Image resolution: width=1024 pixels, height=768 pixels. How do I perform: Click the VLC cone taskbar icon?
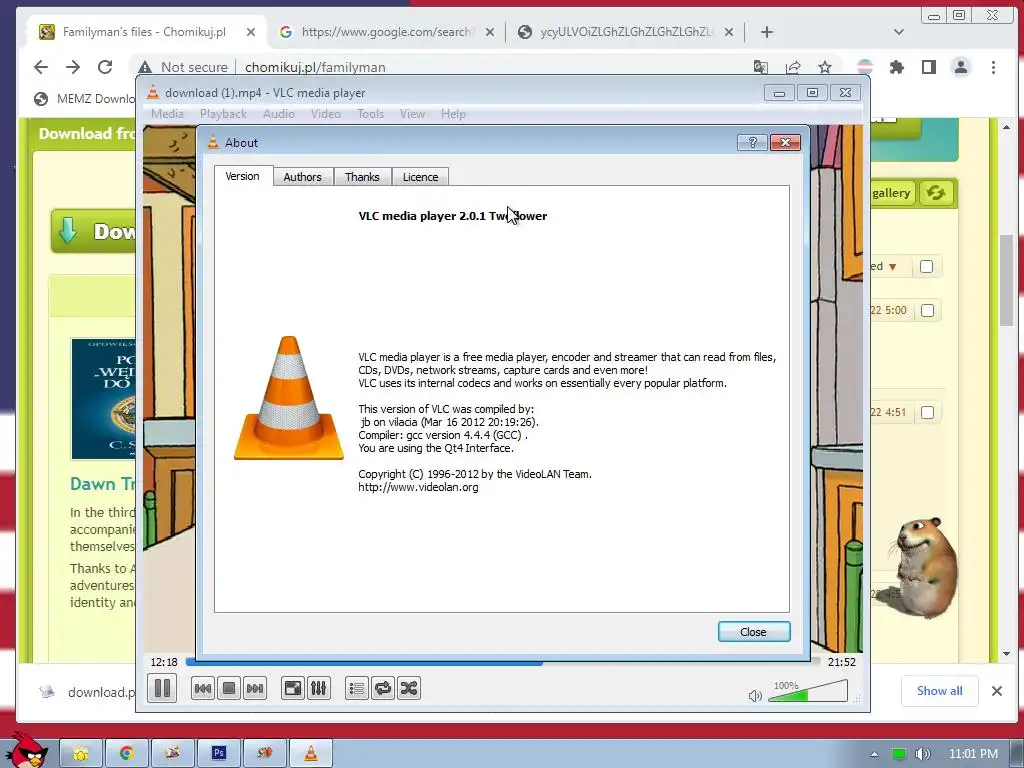coord(311,754)
